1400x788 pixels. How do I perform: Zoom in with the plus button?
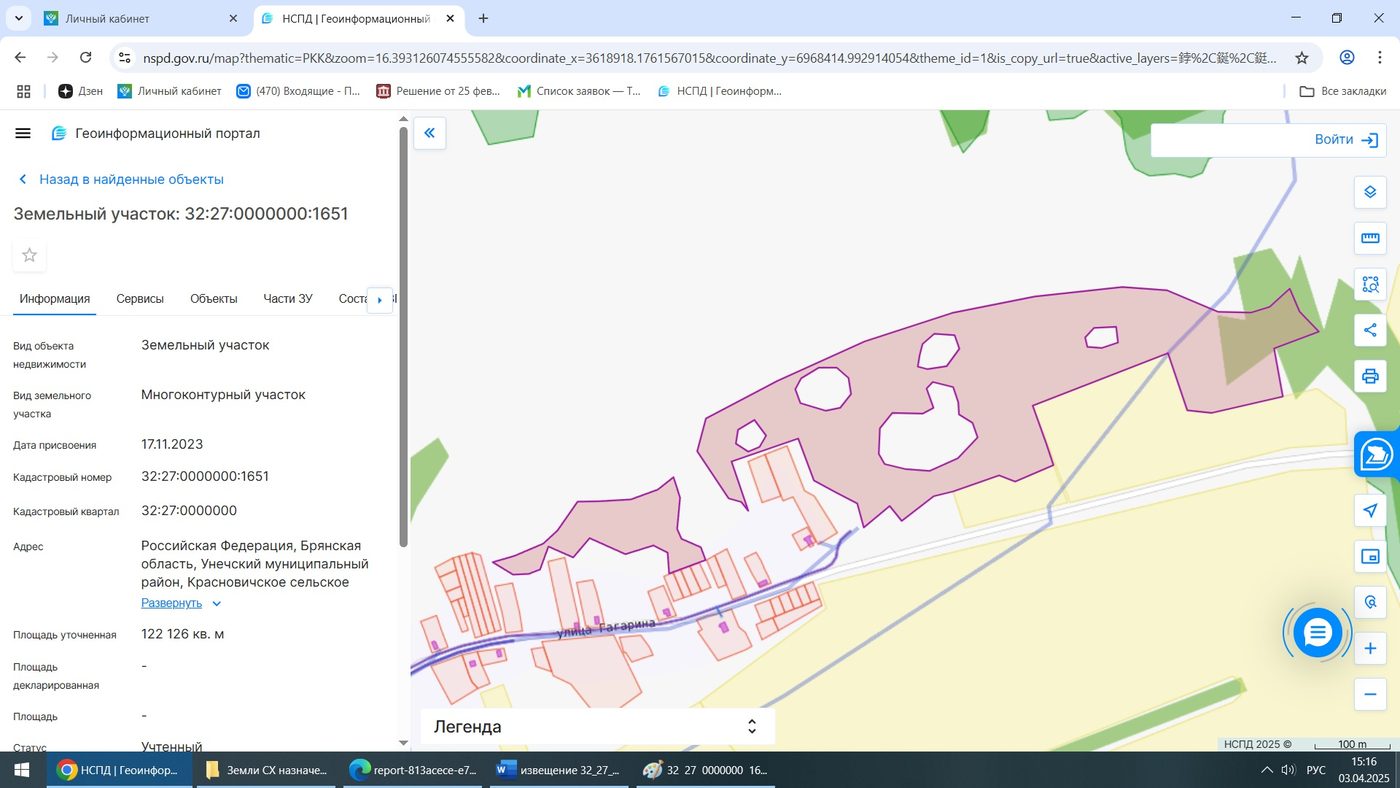click(x=1370, y=649)
